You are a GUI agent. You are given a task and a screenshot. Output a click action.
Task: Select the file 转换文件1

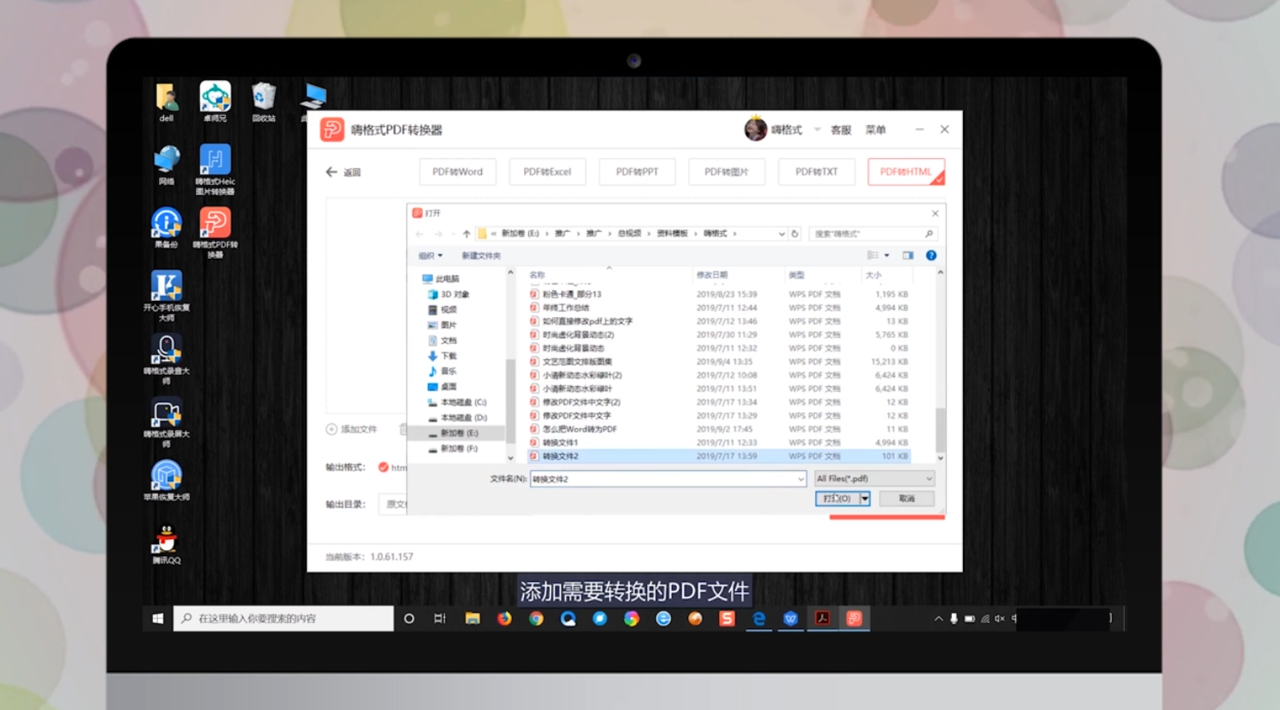point(553,442)
